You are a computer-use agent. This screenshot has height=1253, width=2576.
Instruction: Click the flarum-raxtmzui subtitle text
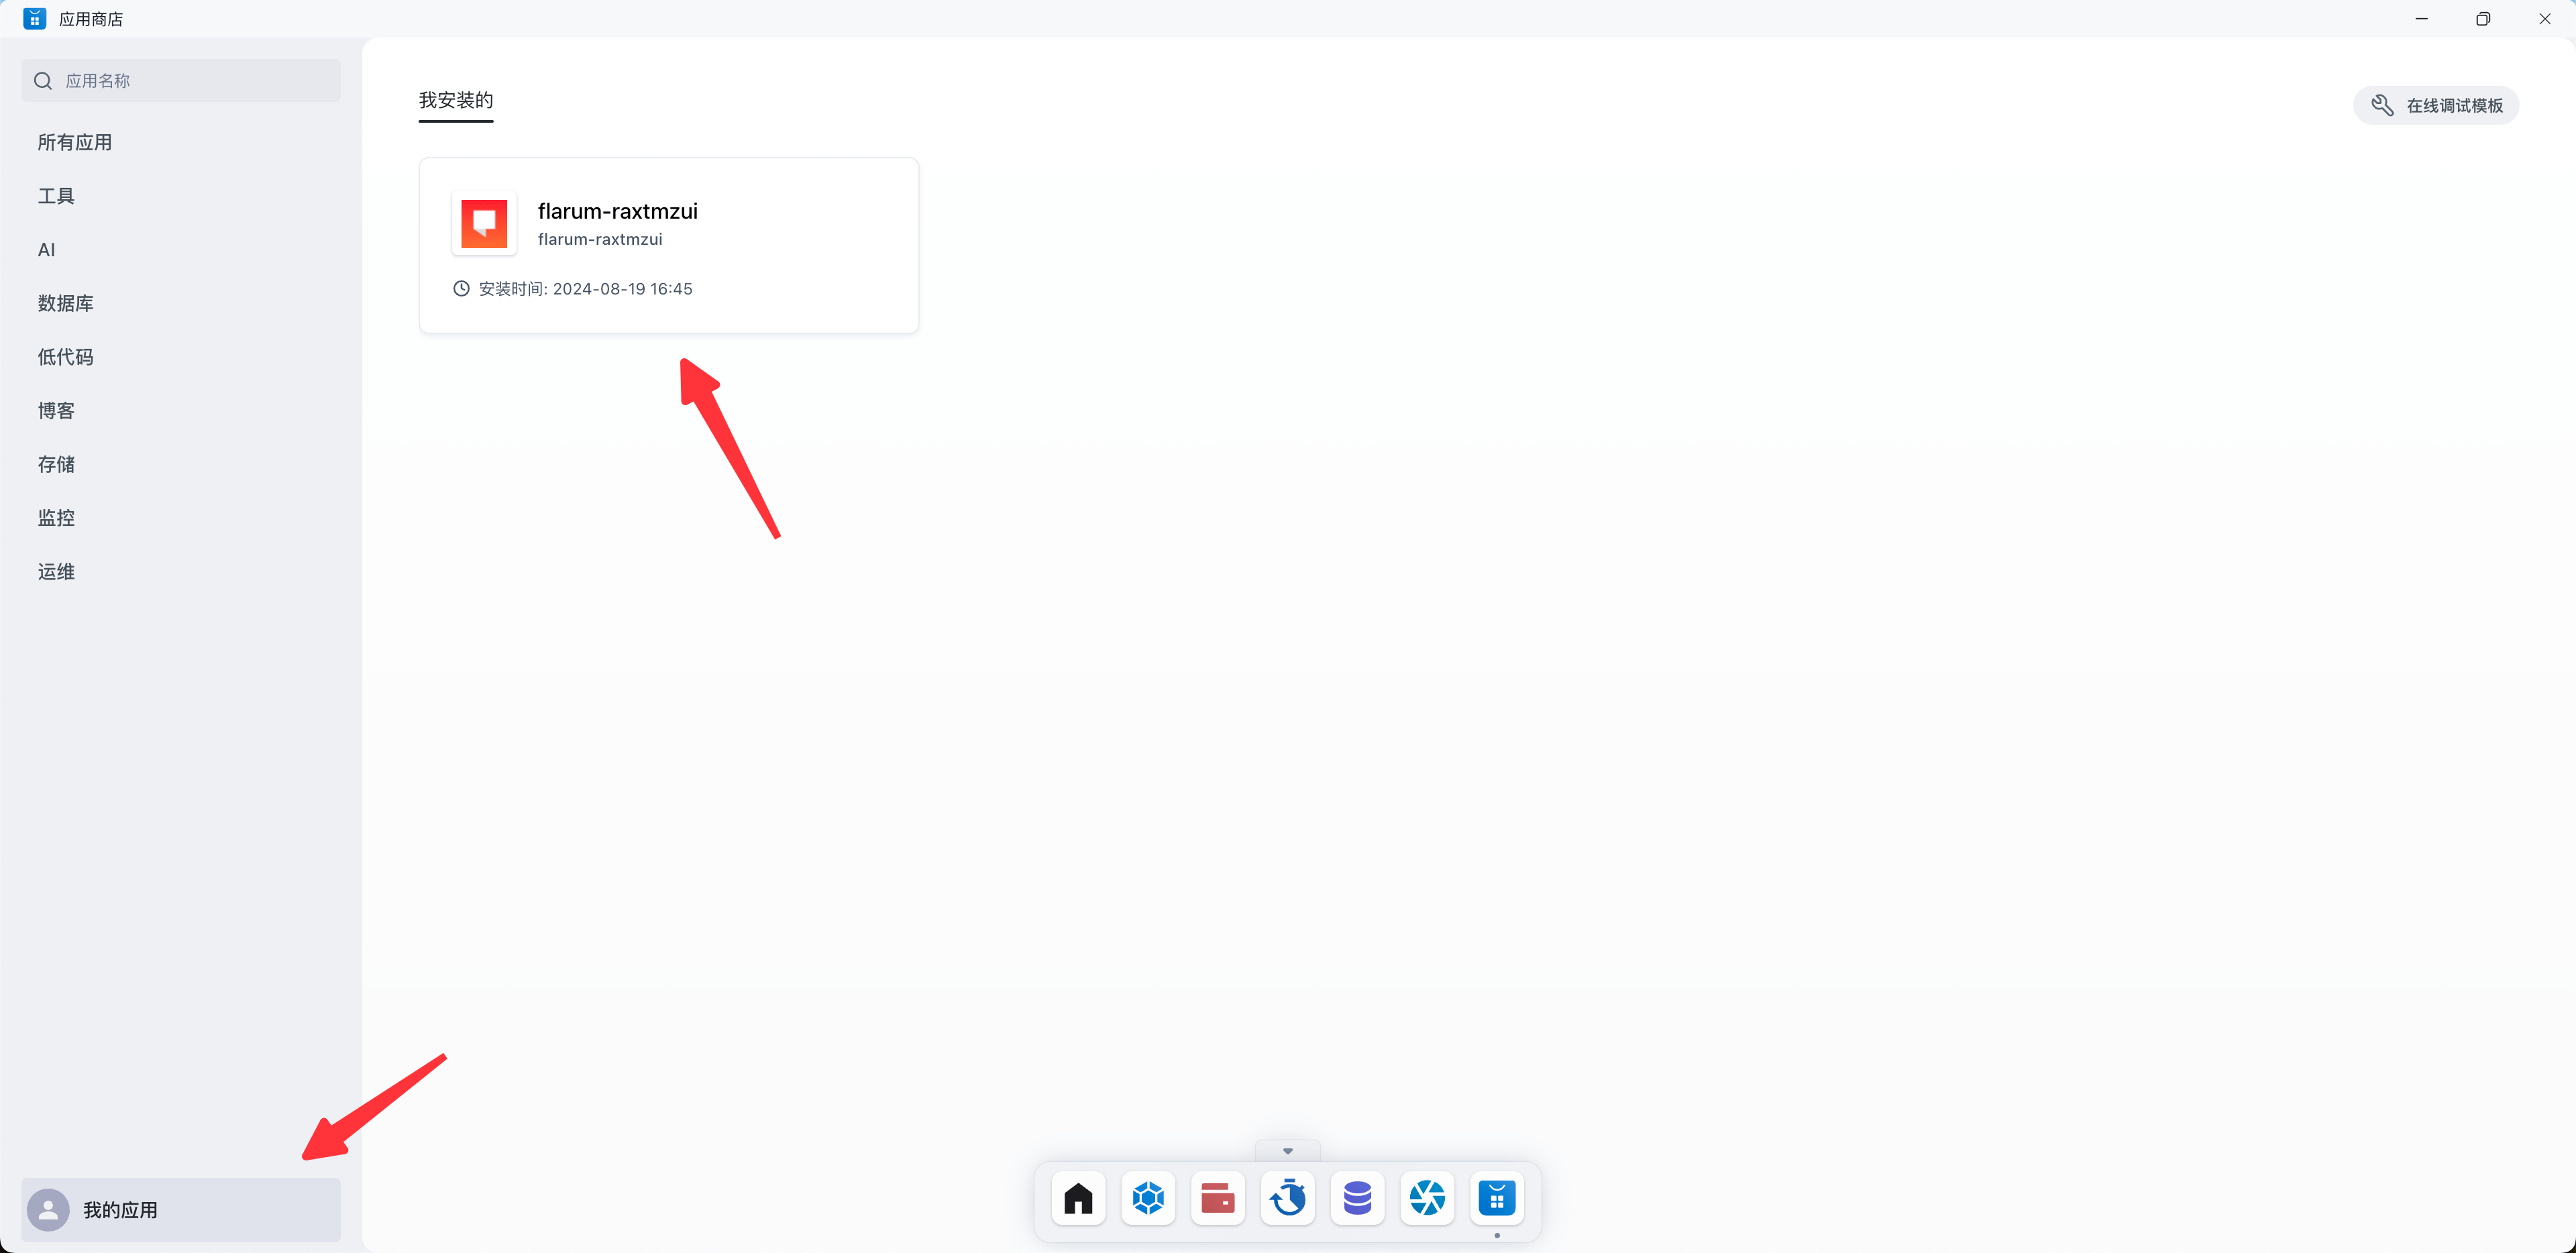pyautogui.click(x=600, y=239)
